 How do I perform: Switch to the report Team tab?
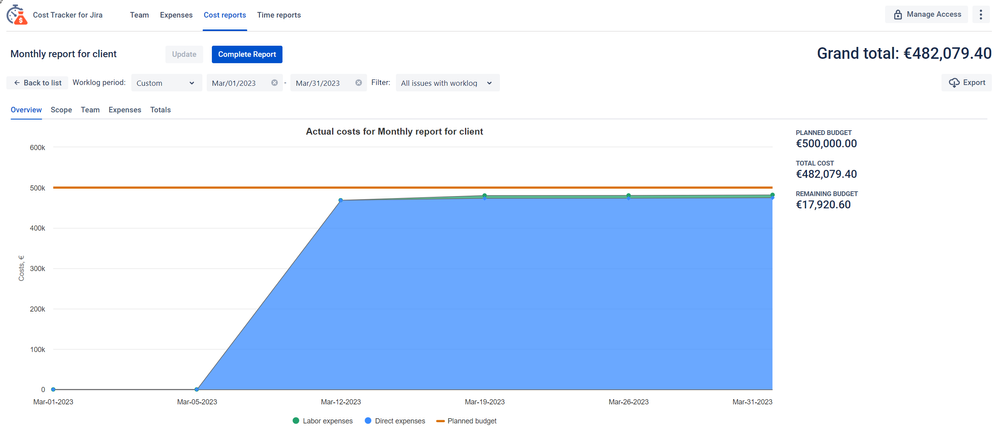coord(90,110)
